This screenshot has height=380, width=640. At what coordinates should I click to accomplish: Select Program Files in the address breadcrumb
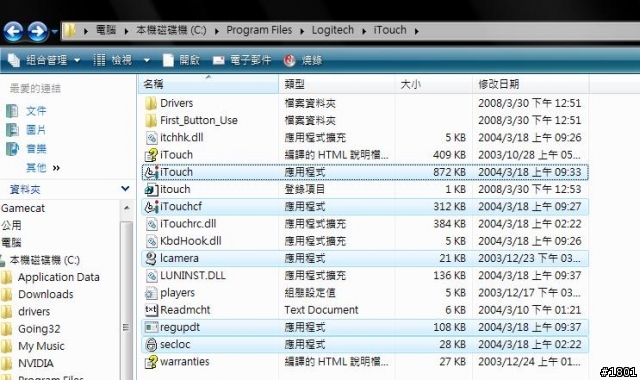[x=259, y=30]
